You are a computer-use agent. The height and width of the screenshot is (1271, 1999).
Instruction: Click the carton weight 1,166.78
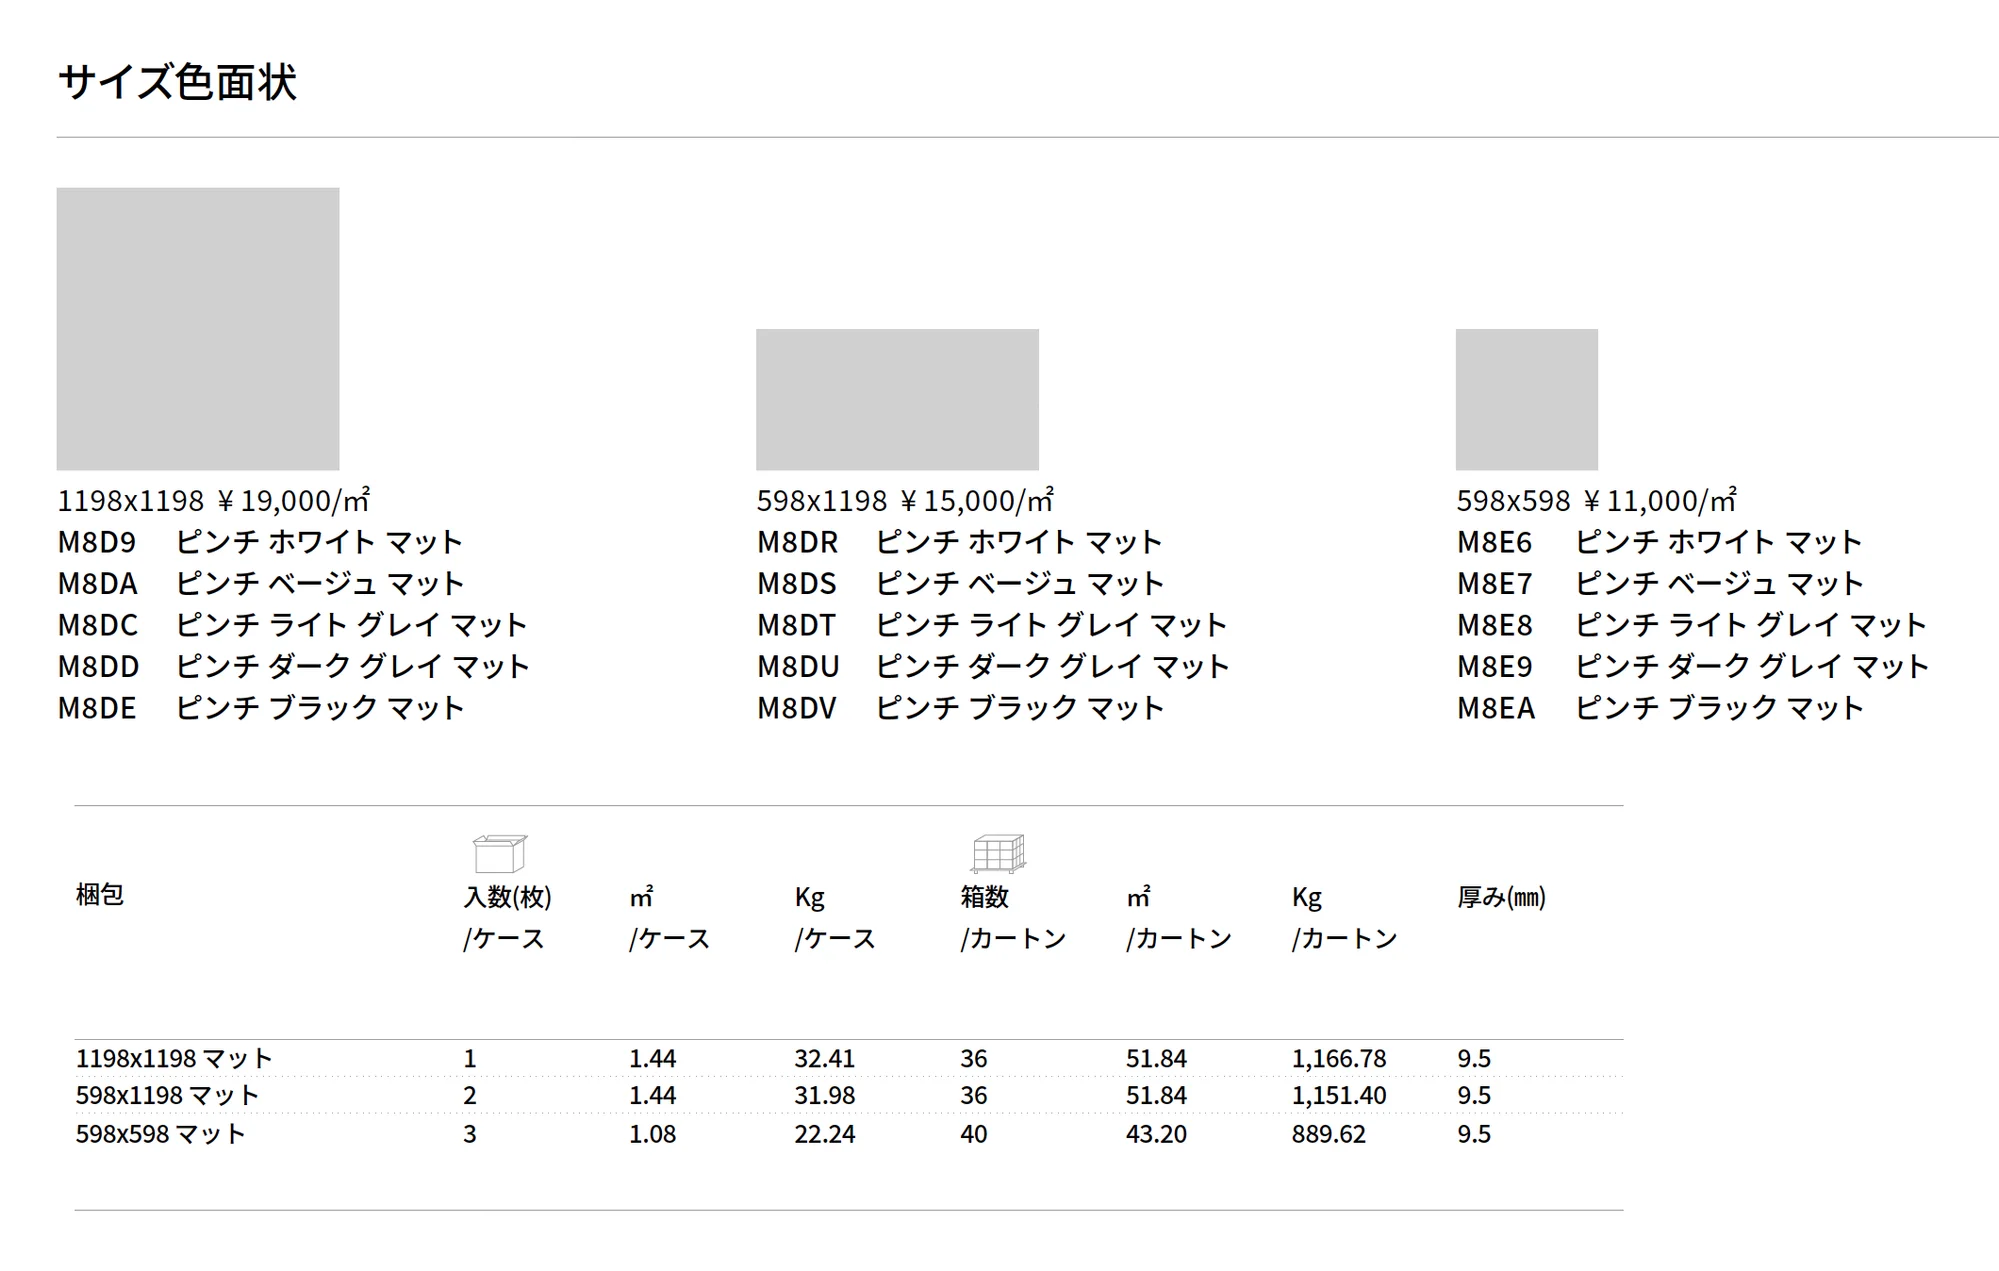pyautogui.click(x=1339, y=1058)
